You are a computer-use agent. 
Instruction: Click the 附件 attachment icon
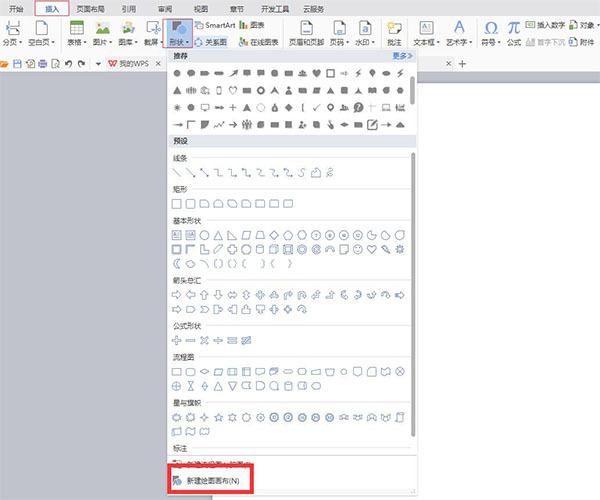coord(582,42)
